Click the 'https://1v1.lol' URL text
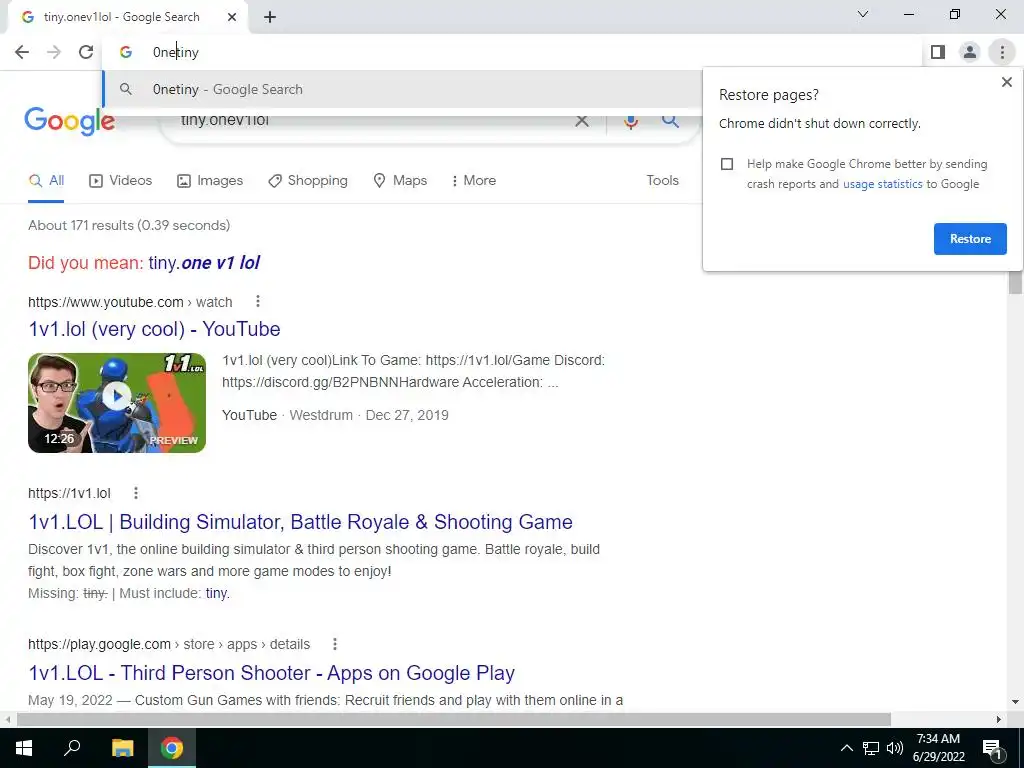 point(69,493)
